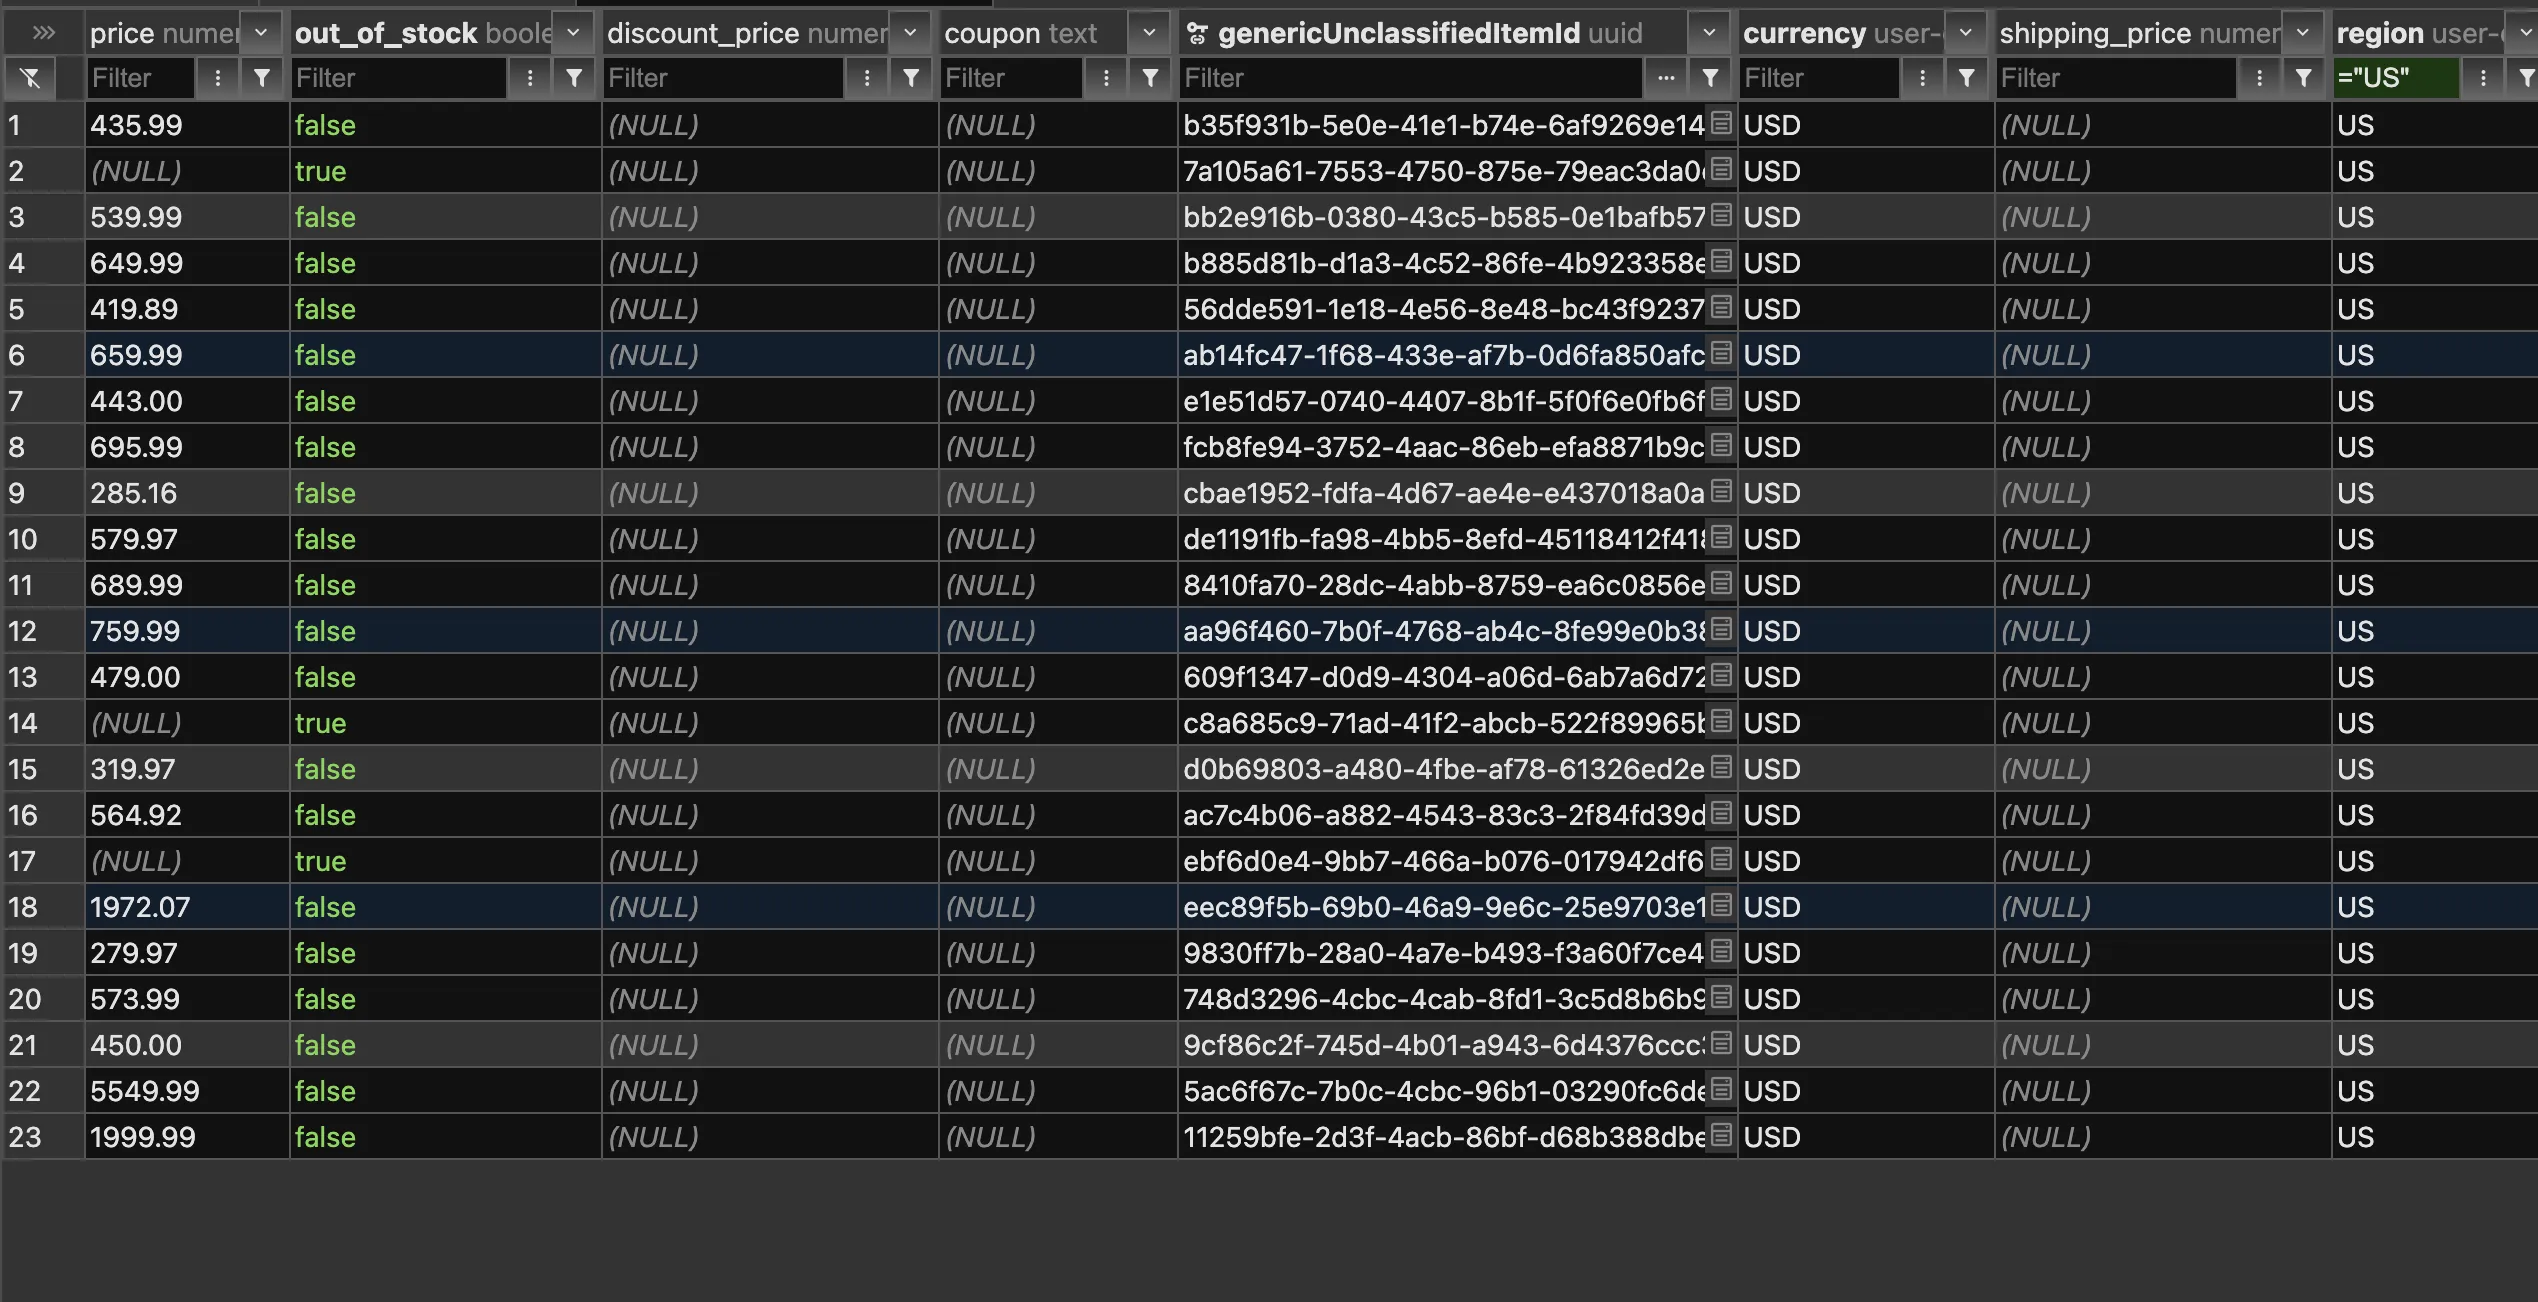Click the expand columns triple-chevron icon
The image size is (2538, 1302).
pyautogui.click(x=43, y=33)
